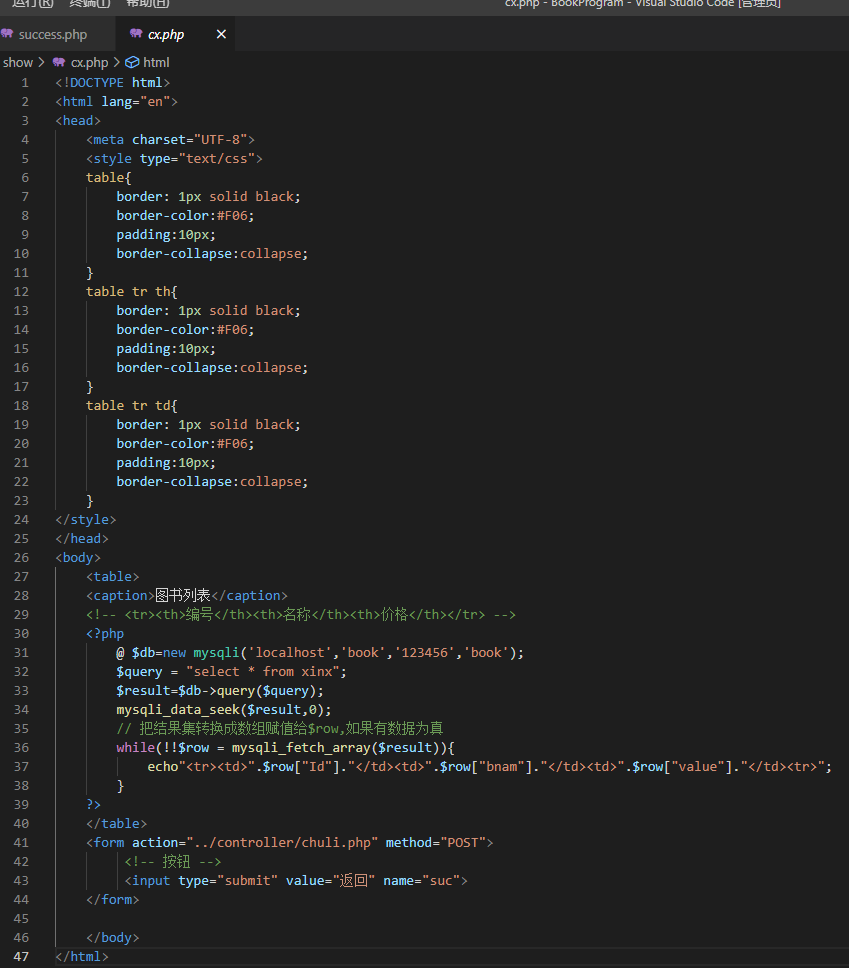Click the "DOCTYPE" keyword on line 1

[x=96, y=83]
